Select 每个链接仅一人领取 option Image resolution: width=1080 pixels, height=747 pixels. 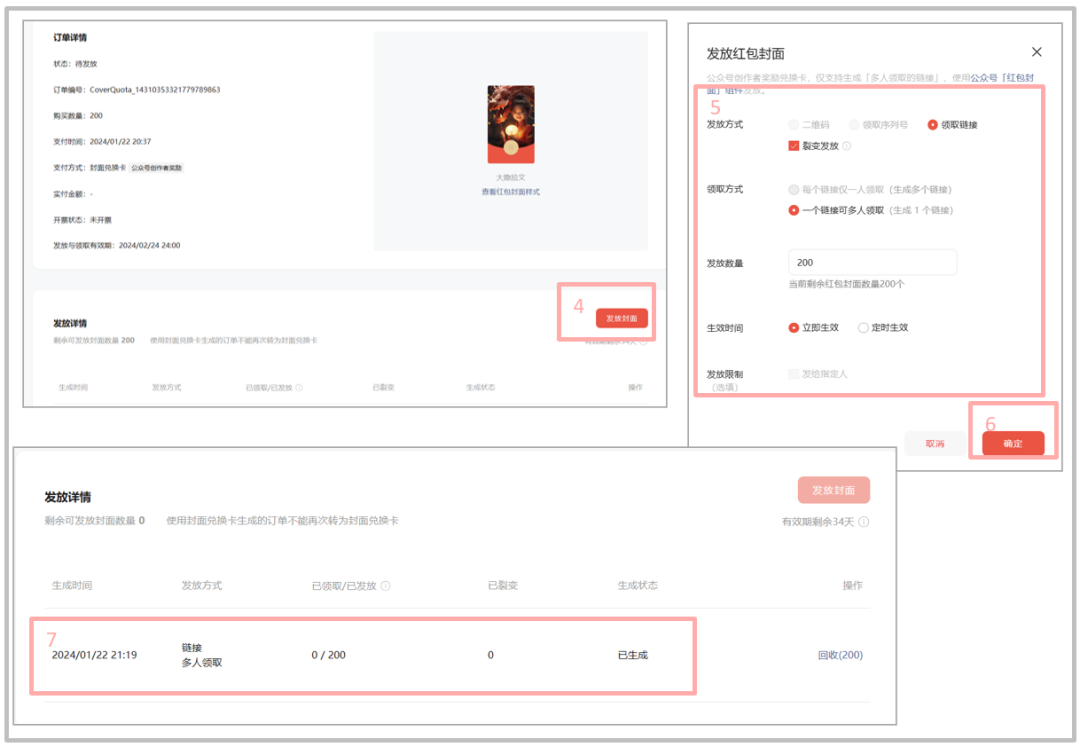[x=794, y=189]
